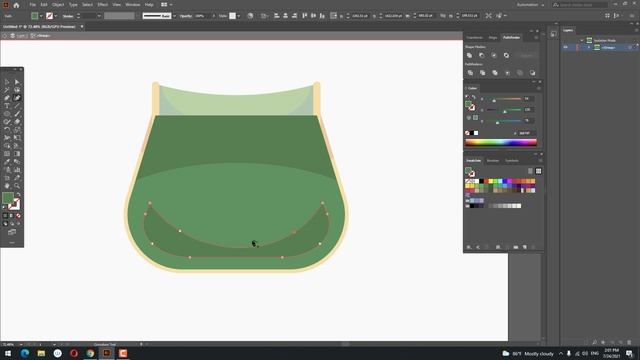
Task: Click the Expand button in Pathfinder
Action: point(526,56)
